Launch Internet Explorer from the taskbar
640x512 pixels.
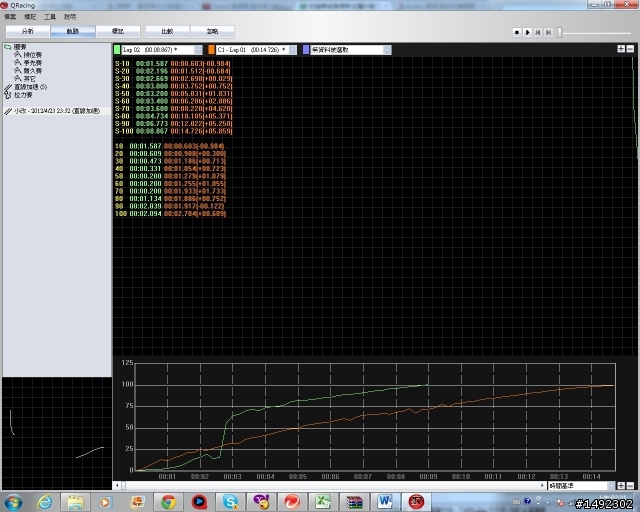tap(44, 502)
